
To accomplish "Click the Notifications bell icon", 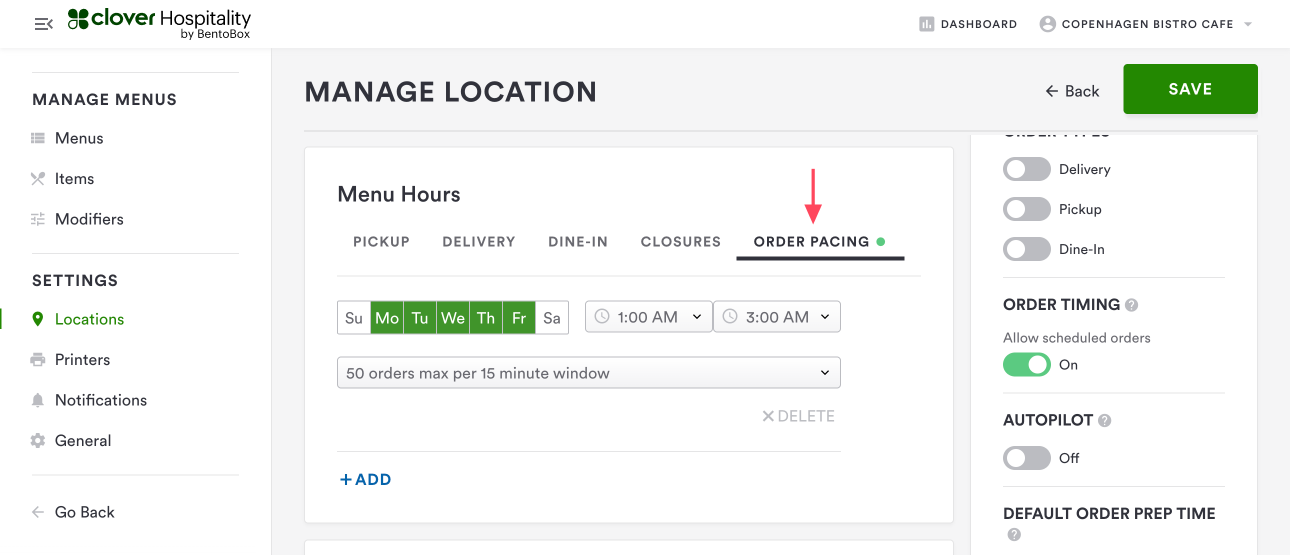I will click(38, 400).
